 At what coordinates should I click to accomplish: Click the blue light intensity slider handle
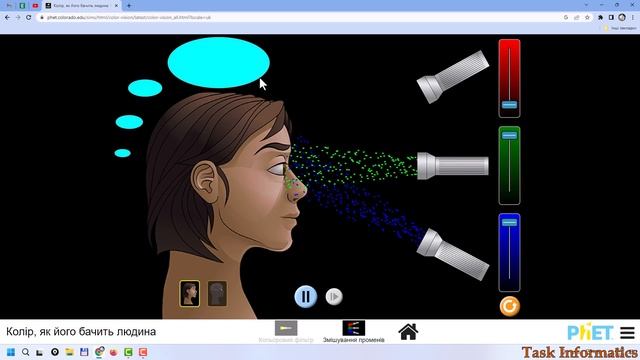coord(509,222)
